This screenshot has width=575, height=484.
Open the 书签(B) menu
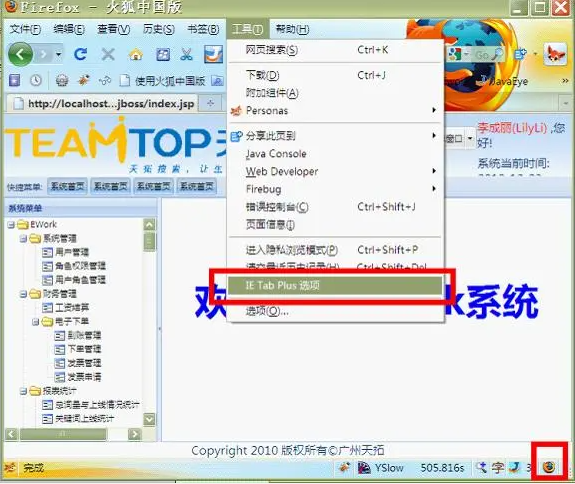coord(203,29)
